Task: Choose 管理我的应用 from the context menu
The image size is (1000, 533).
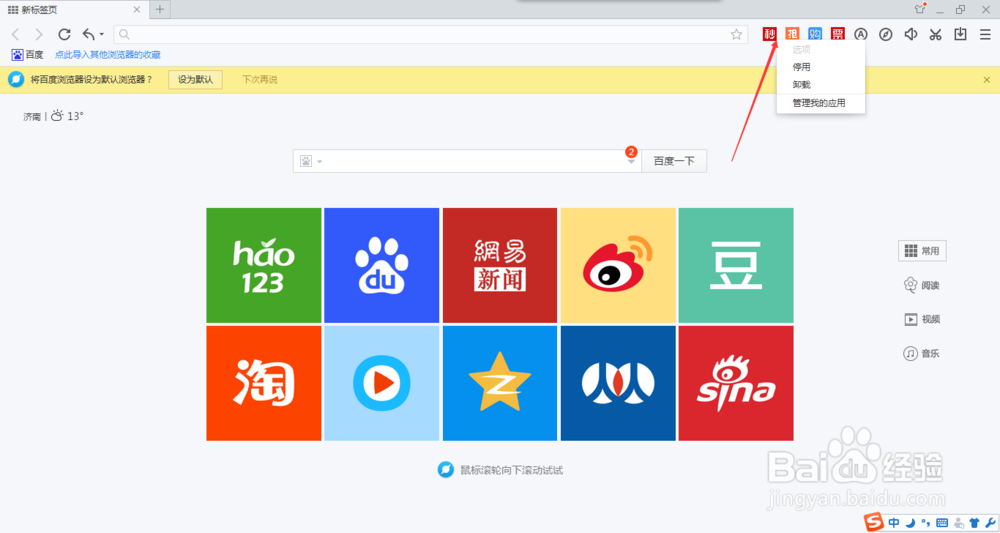Action: coord(821,103)
